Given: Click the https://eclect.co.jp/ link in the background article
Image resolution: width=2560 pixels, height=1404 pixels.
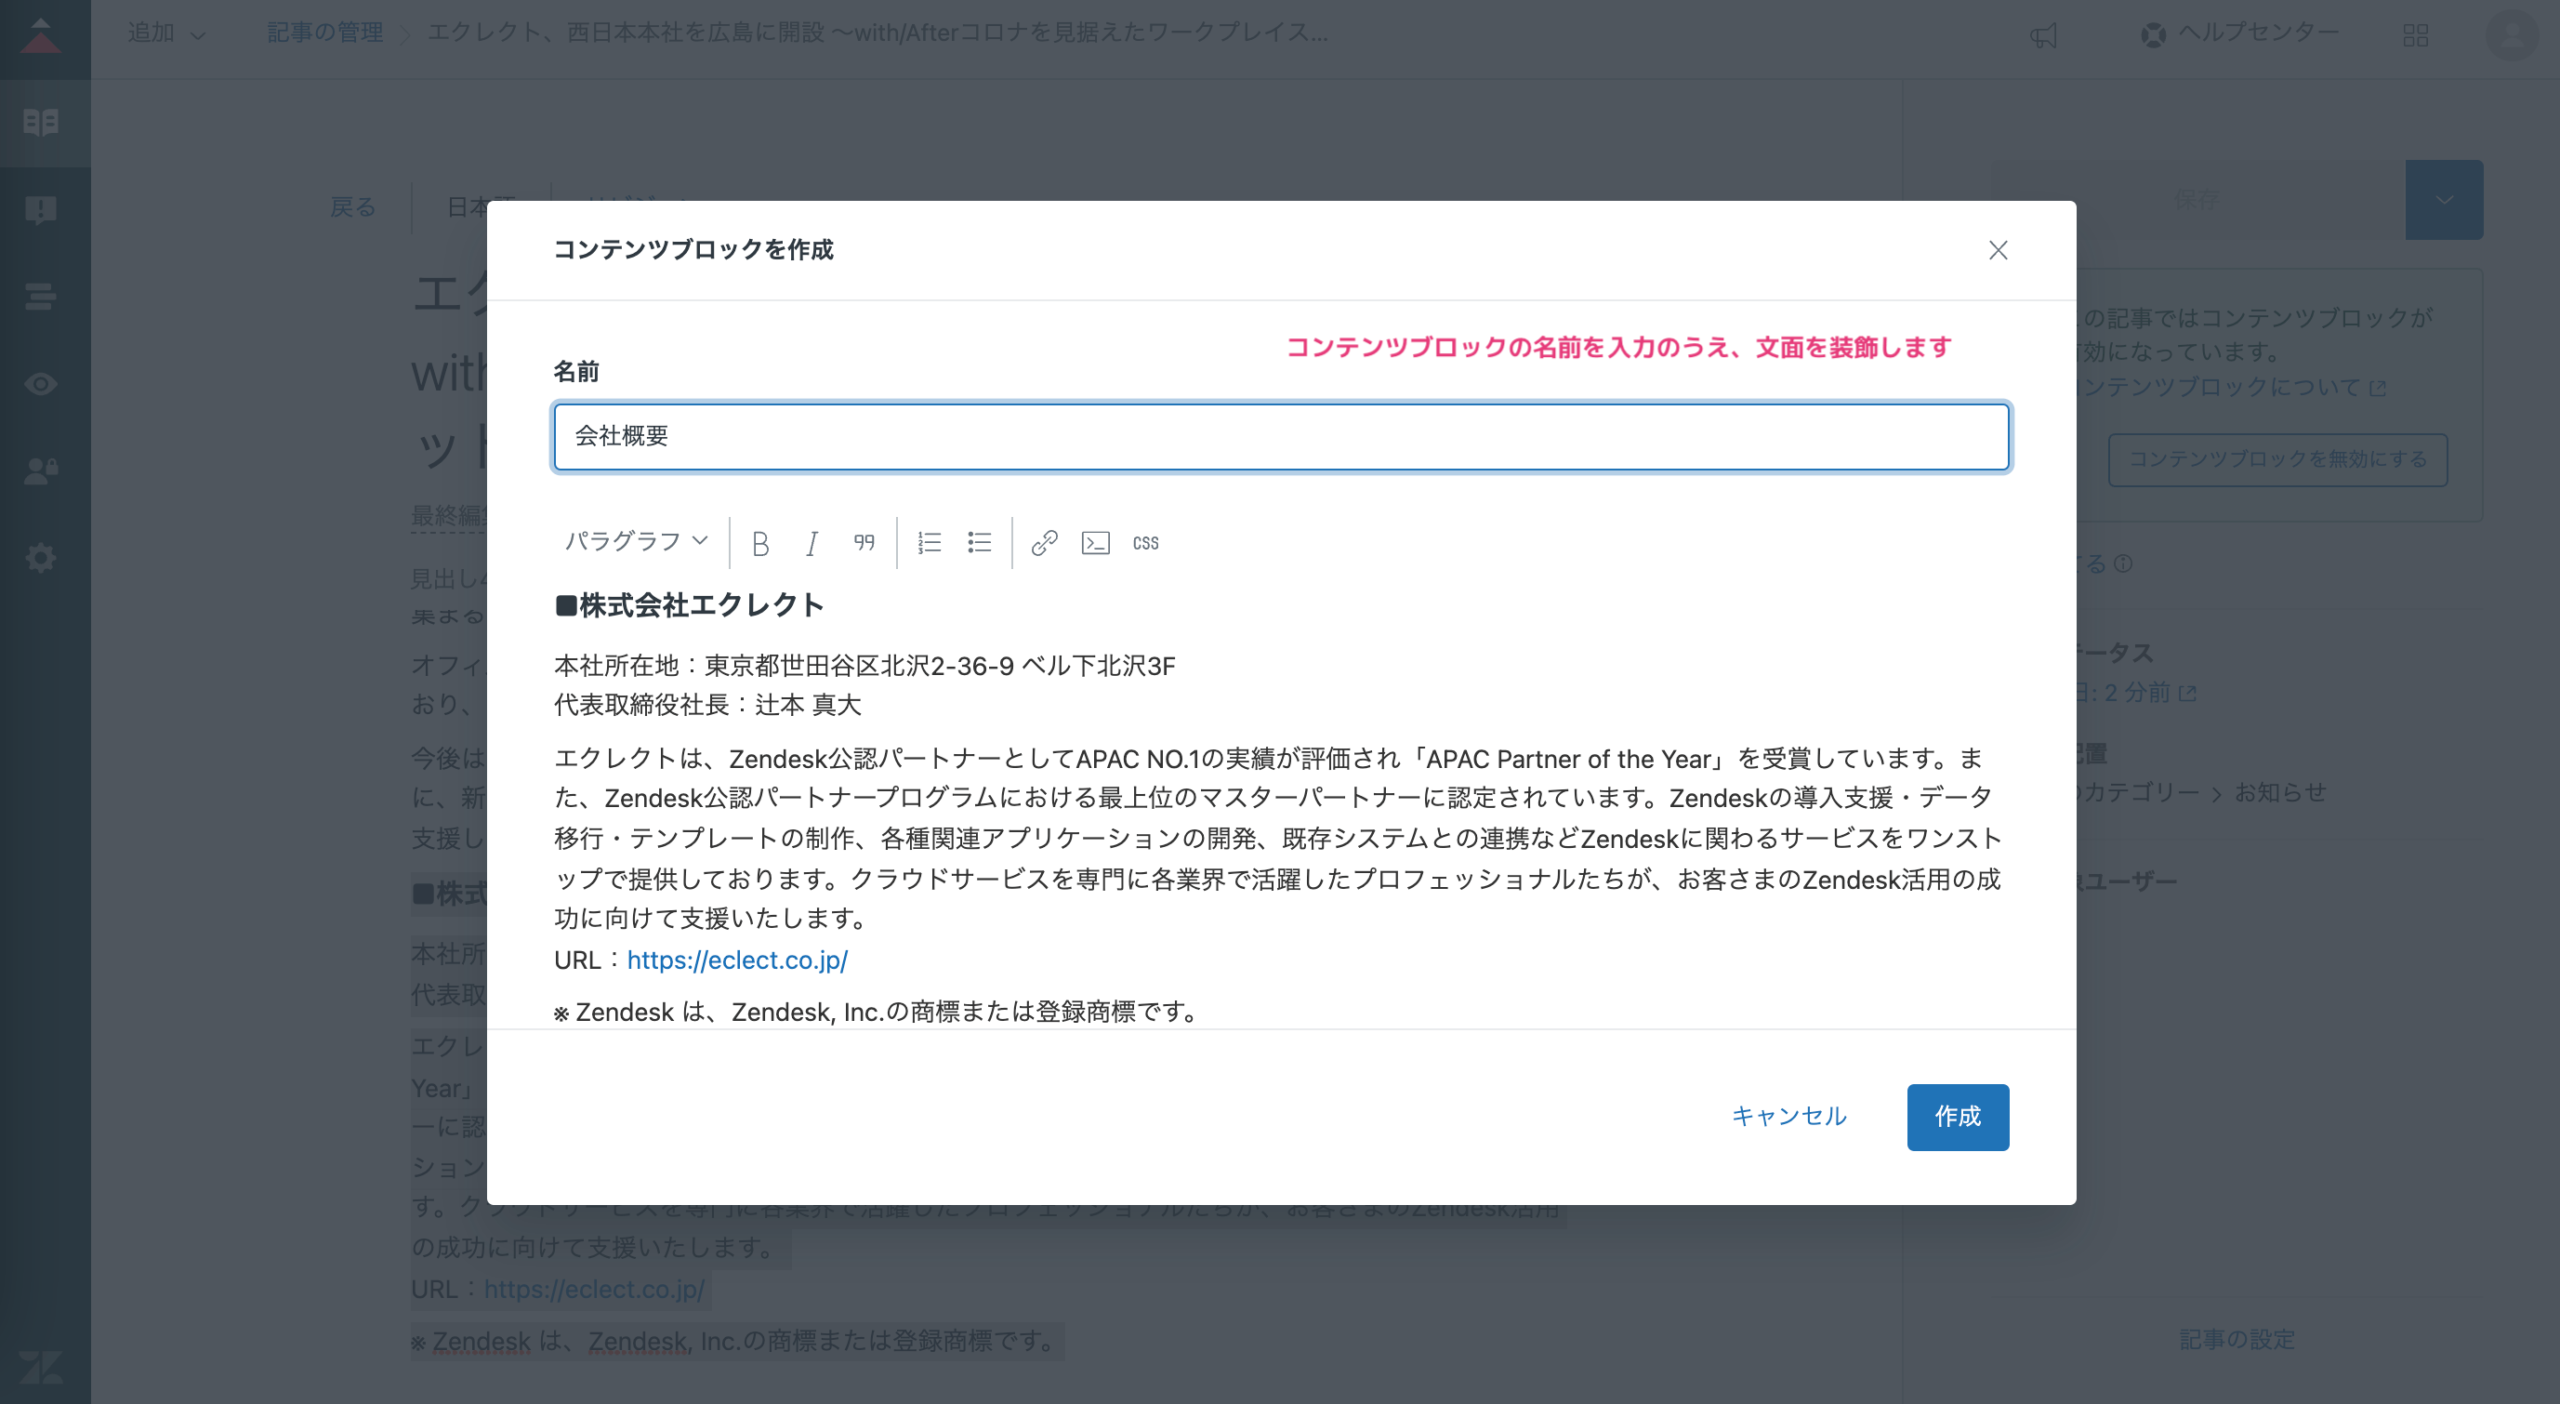Looking at the screenshot, I should [x=594, y=1289].
